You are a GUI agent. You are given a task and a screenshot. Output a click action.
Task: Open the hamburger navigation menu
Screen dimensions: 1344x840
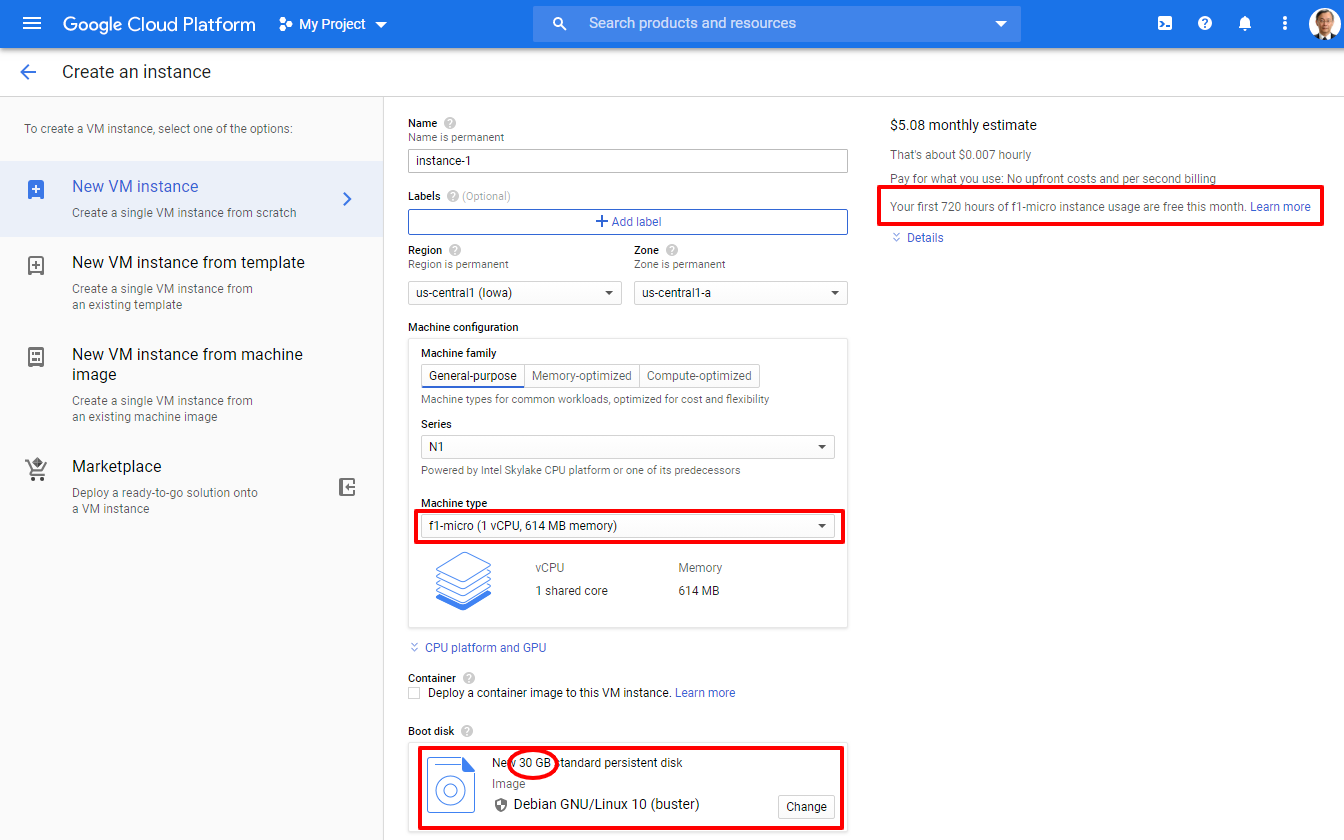(32, 23)
